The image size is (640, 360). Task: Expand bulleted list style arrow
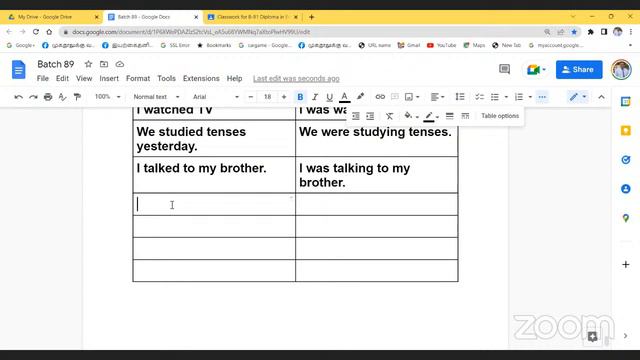[x=506, y=97]
